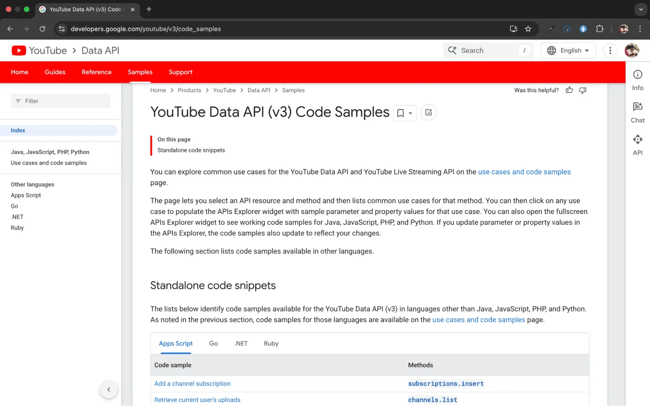Click the sidebar Filter field

(x=62, y=101)
